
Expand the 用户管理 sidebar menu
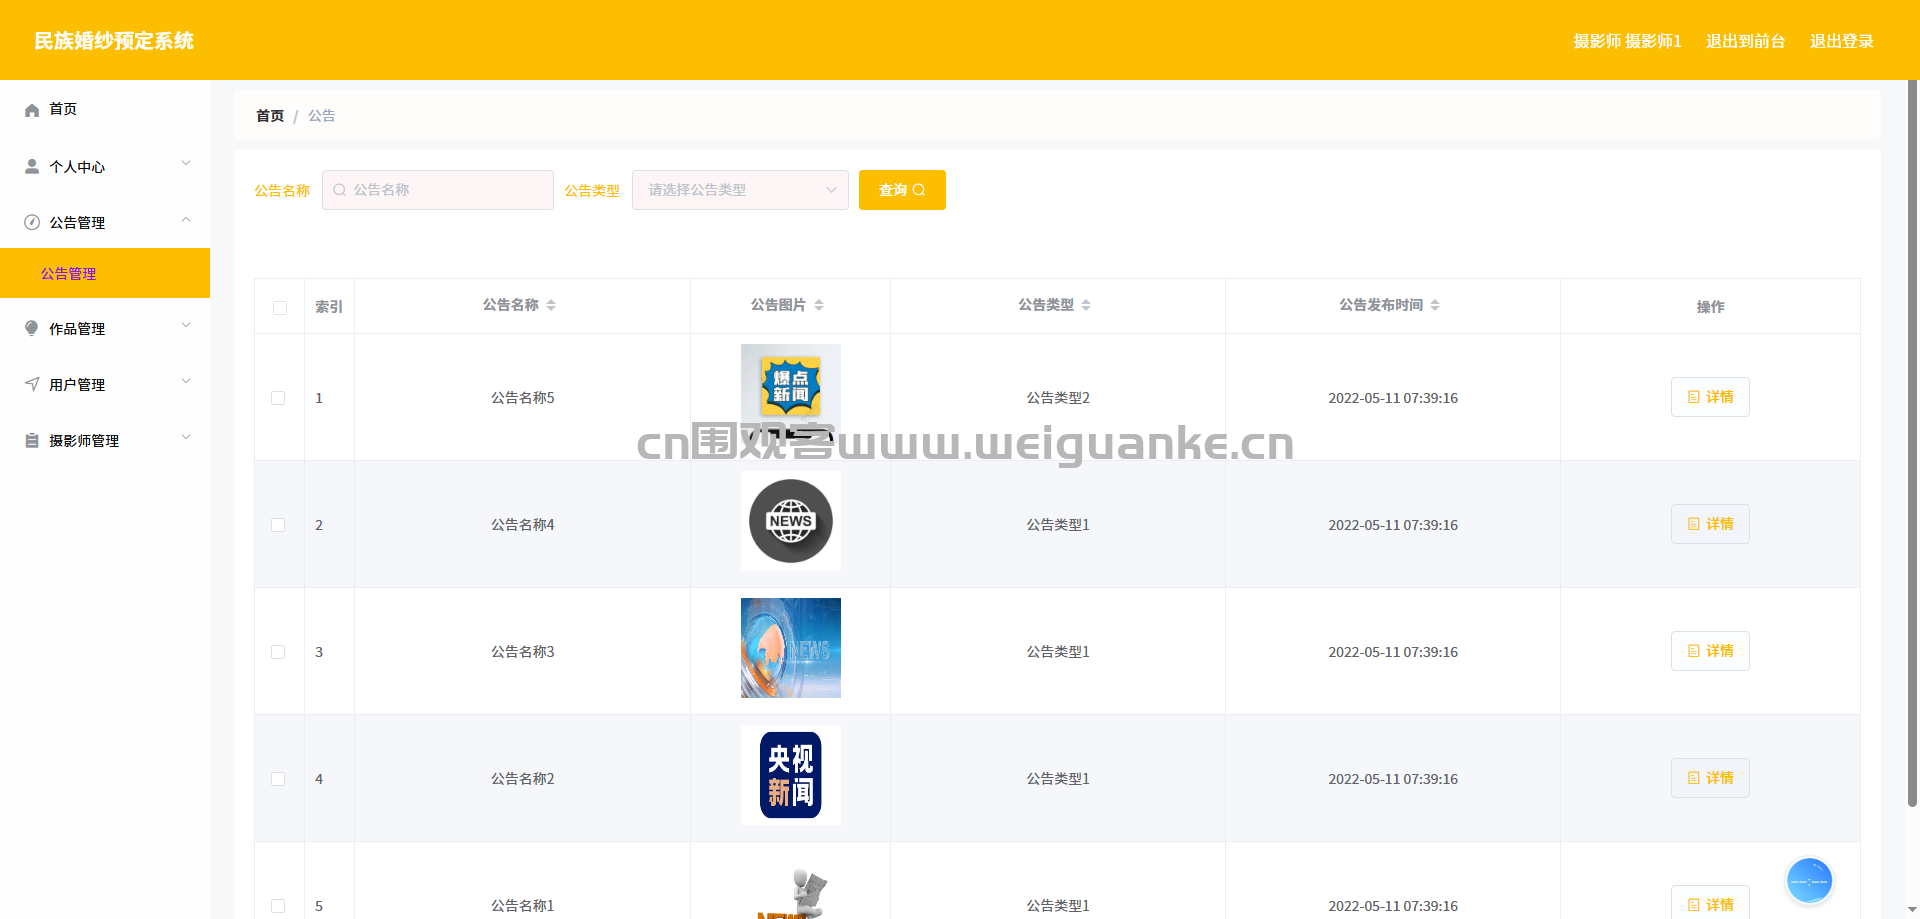(105, 385)
